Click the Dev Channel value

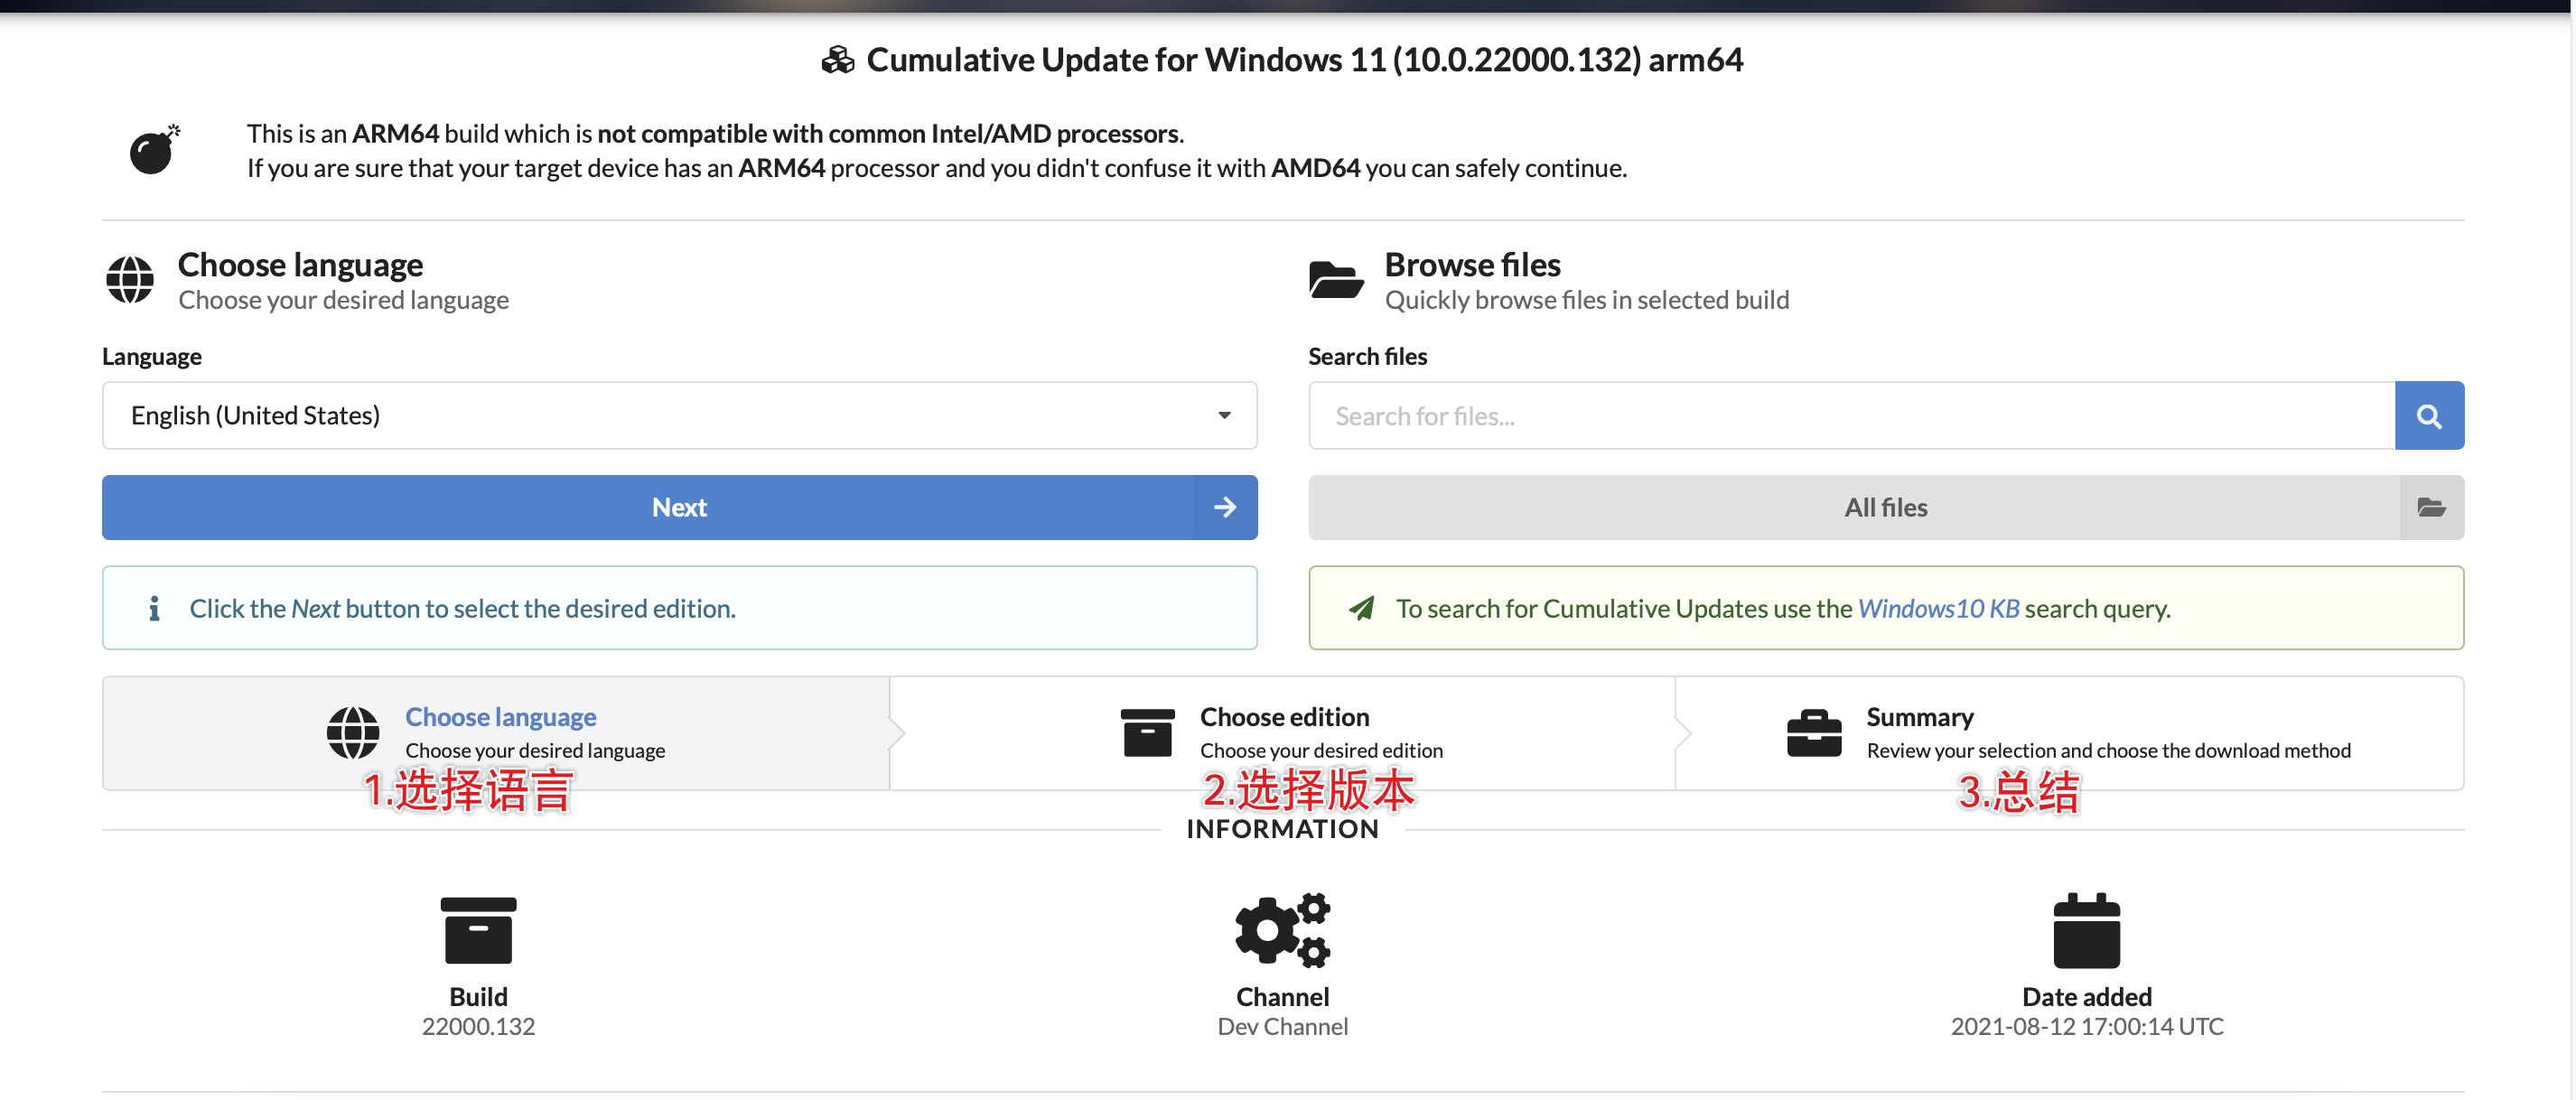pos(1283,1026)
